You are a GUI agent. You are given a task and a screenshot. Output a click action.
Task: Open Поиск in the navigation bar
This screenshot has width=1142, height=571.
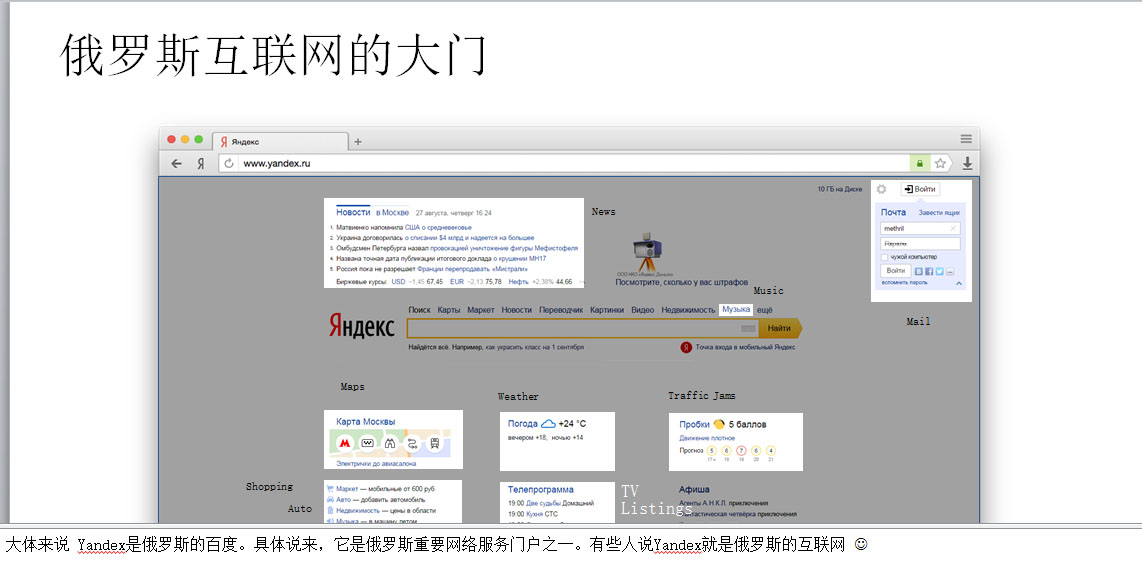pyautogui.click(x=420, y=310)
